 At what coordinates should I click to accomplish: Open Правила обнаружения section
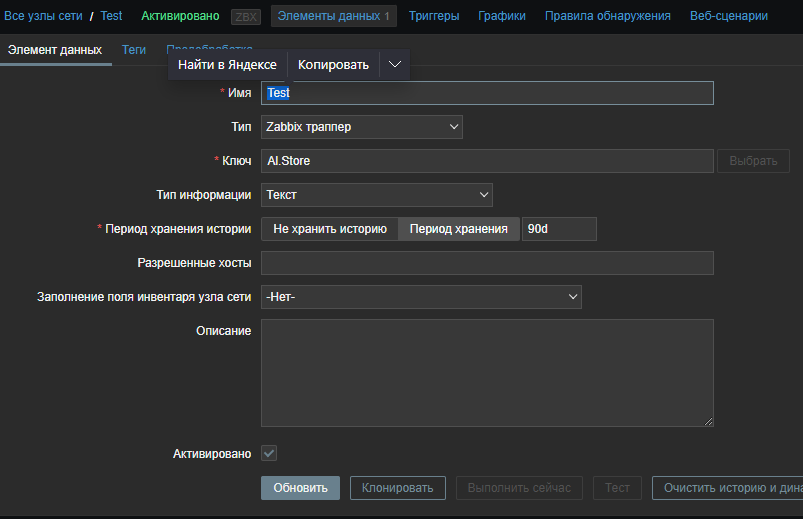(607, 16)
